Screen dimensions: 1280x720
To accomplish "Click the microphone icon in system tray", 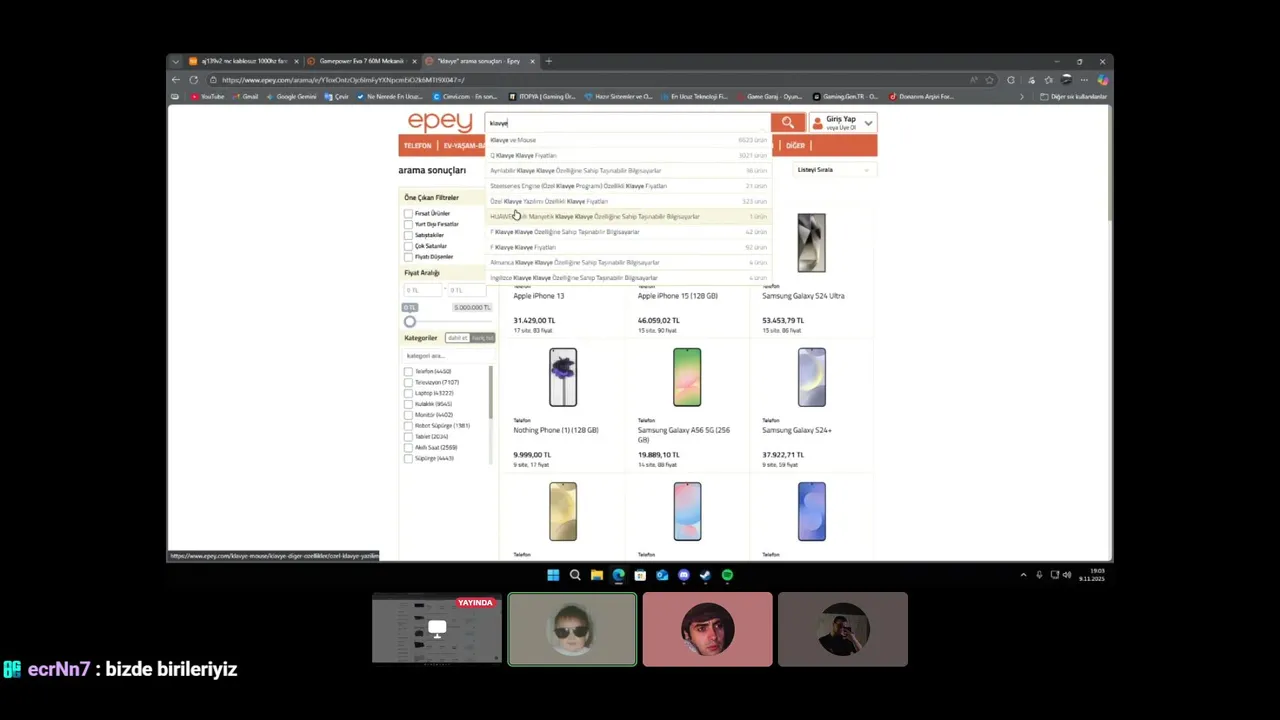I will [1039, 575].
